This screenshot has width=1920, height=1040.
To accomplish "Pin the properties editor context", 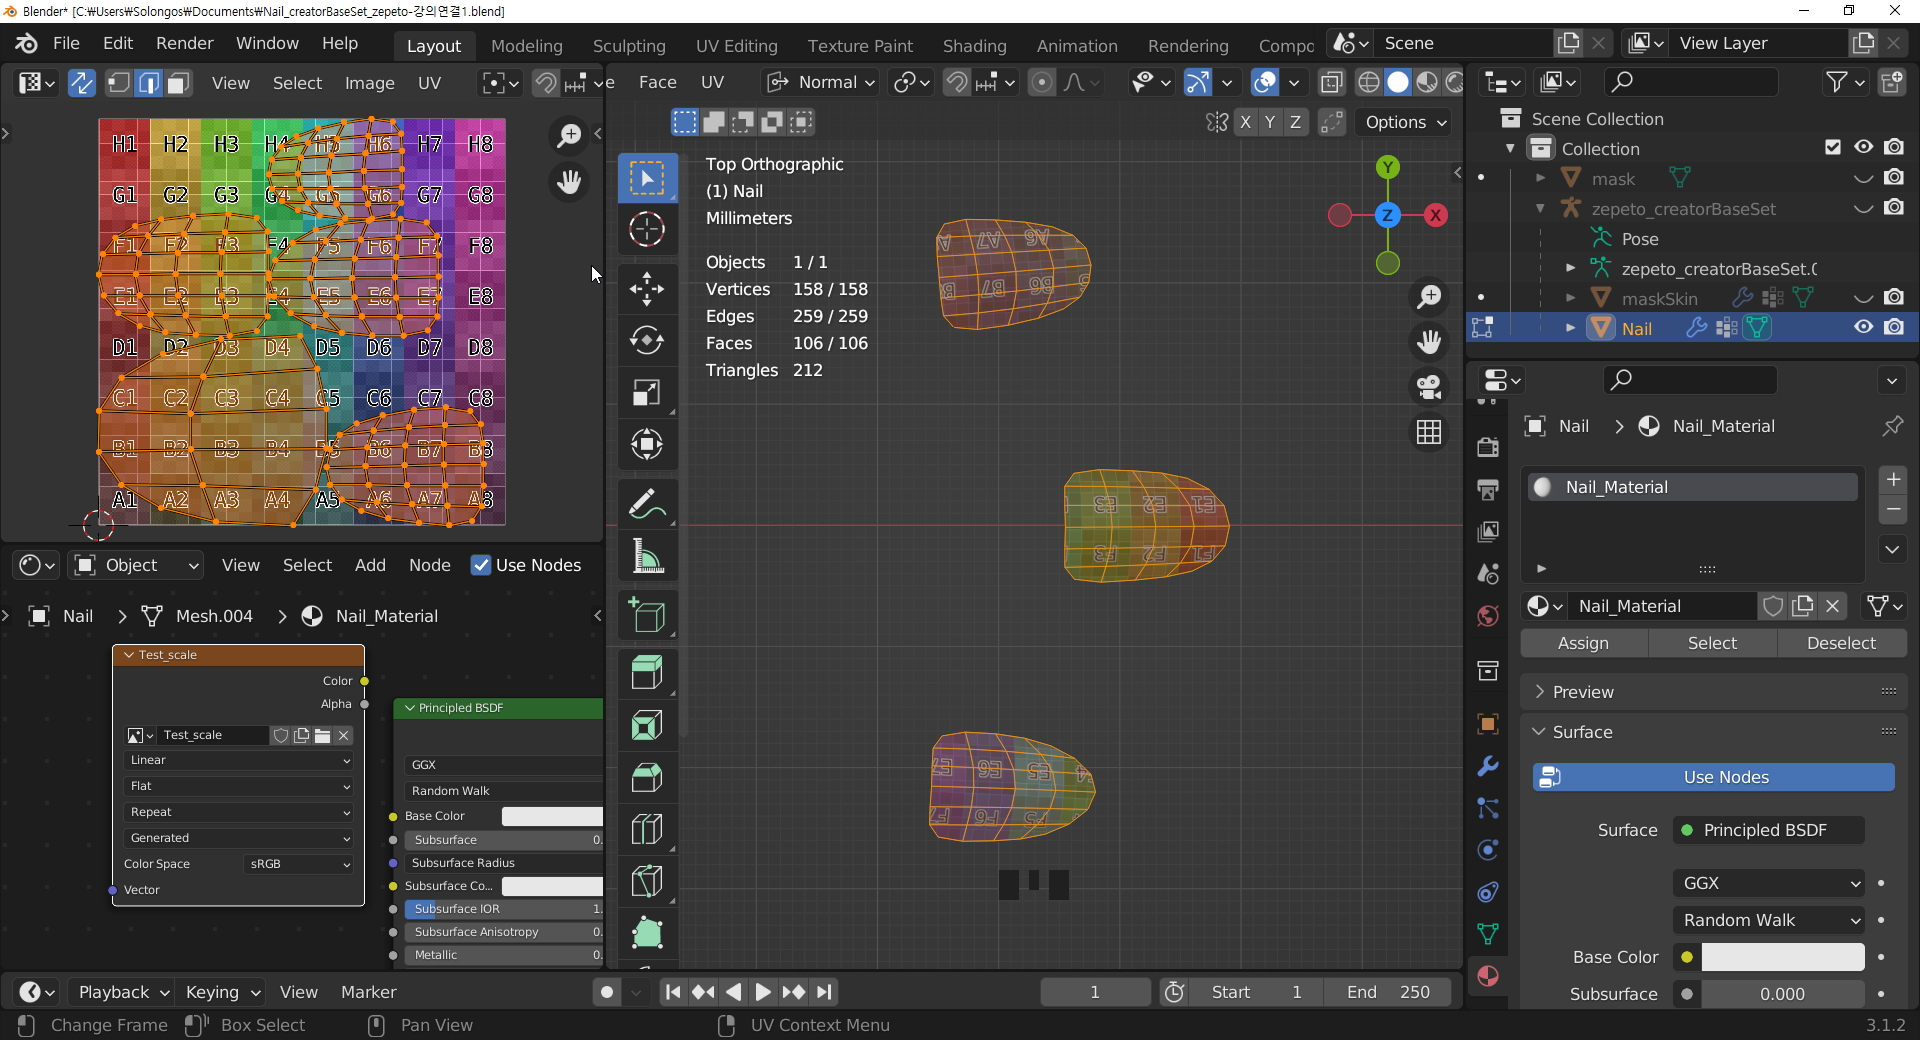I will tap(1893, 426).
